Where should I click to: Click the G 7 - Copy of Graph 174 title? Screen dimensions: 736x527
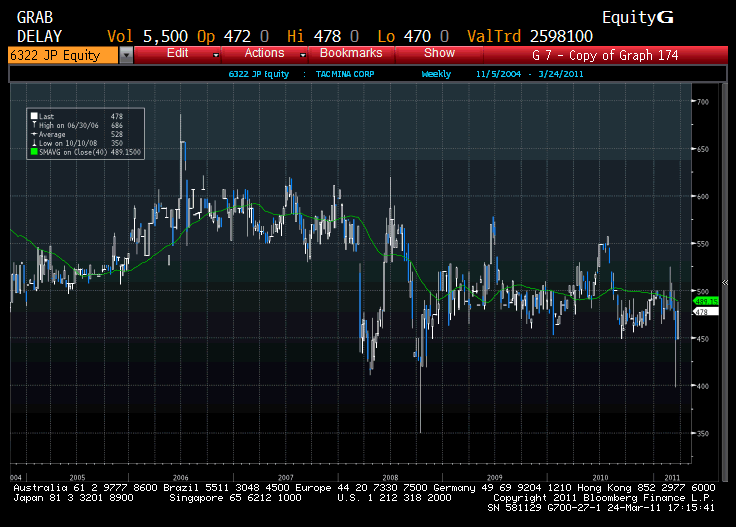tap(605, 55)
